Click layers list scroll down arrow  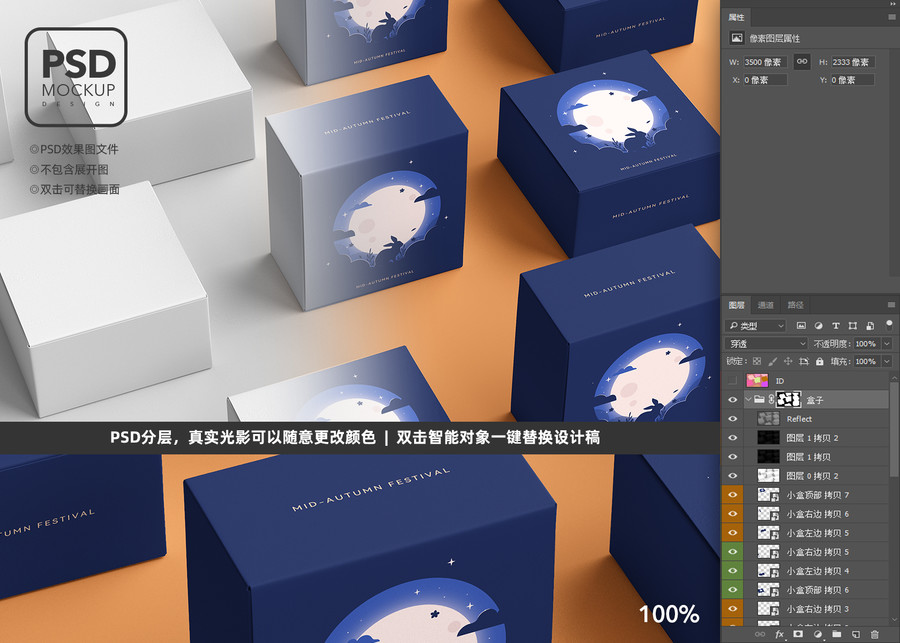[x=894, y=619]
